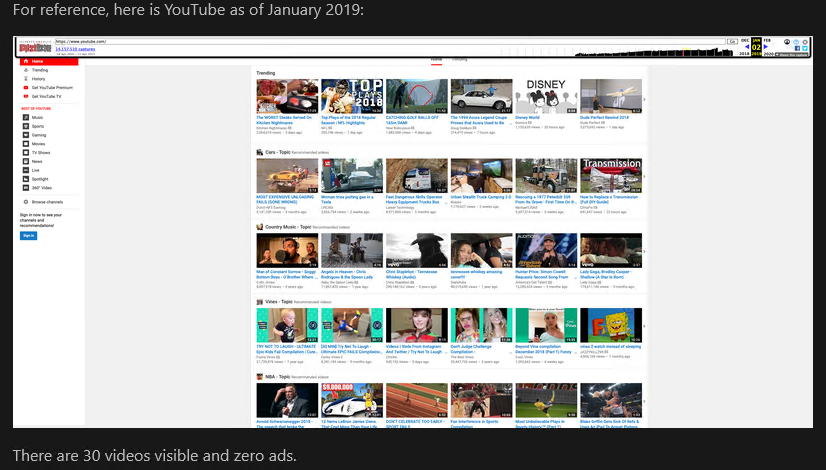The height and width of the screenshot is (470, 826).
Task: Click the Cars - Topic channel icon
Action: coord(260,152)
